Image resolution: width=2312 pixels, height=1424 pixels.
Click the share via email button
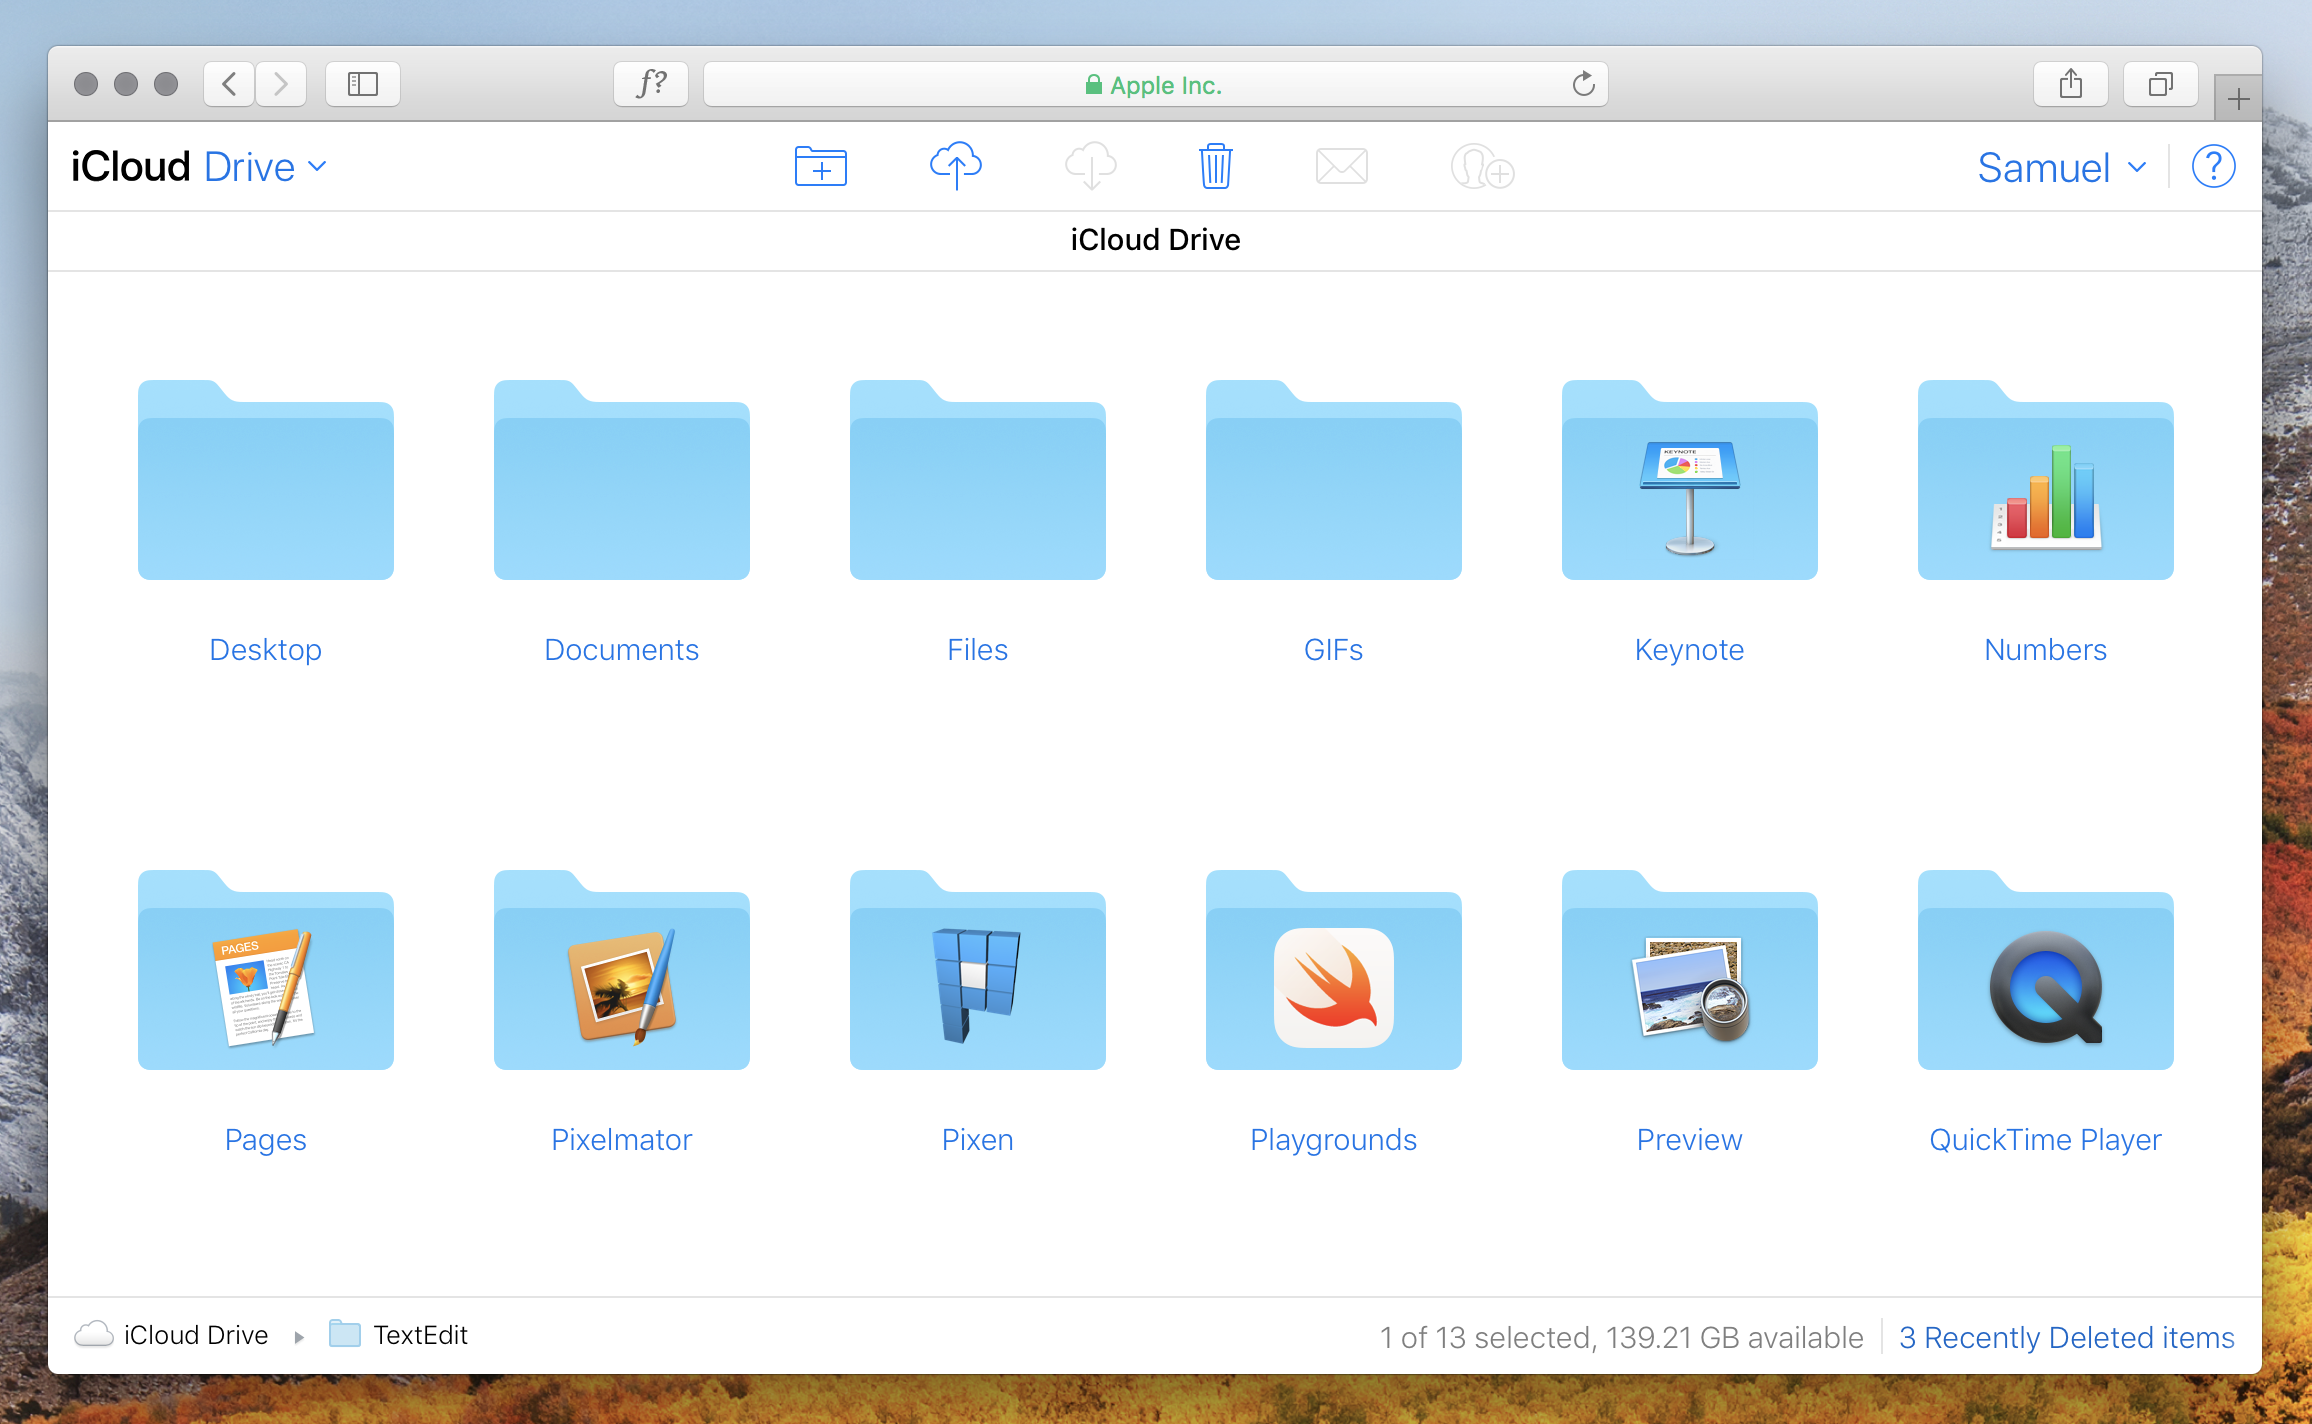1343,165
